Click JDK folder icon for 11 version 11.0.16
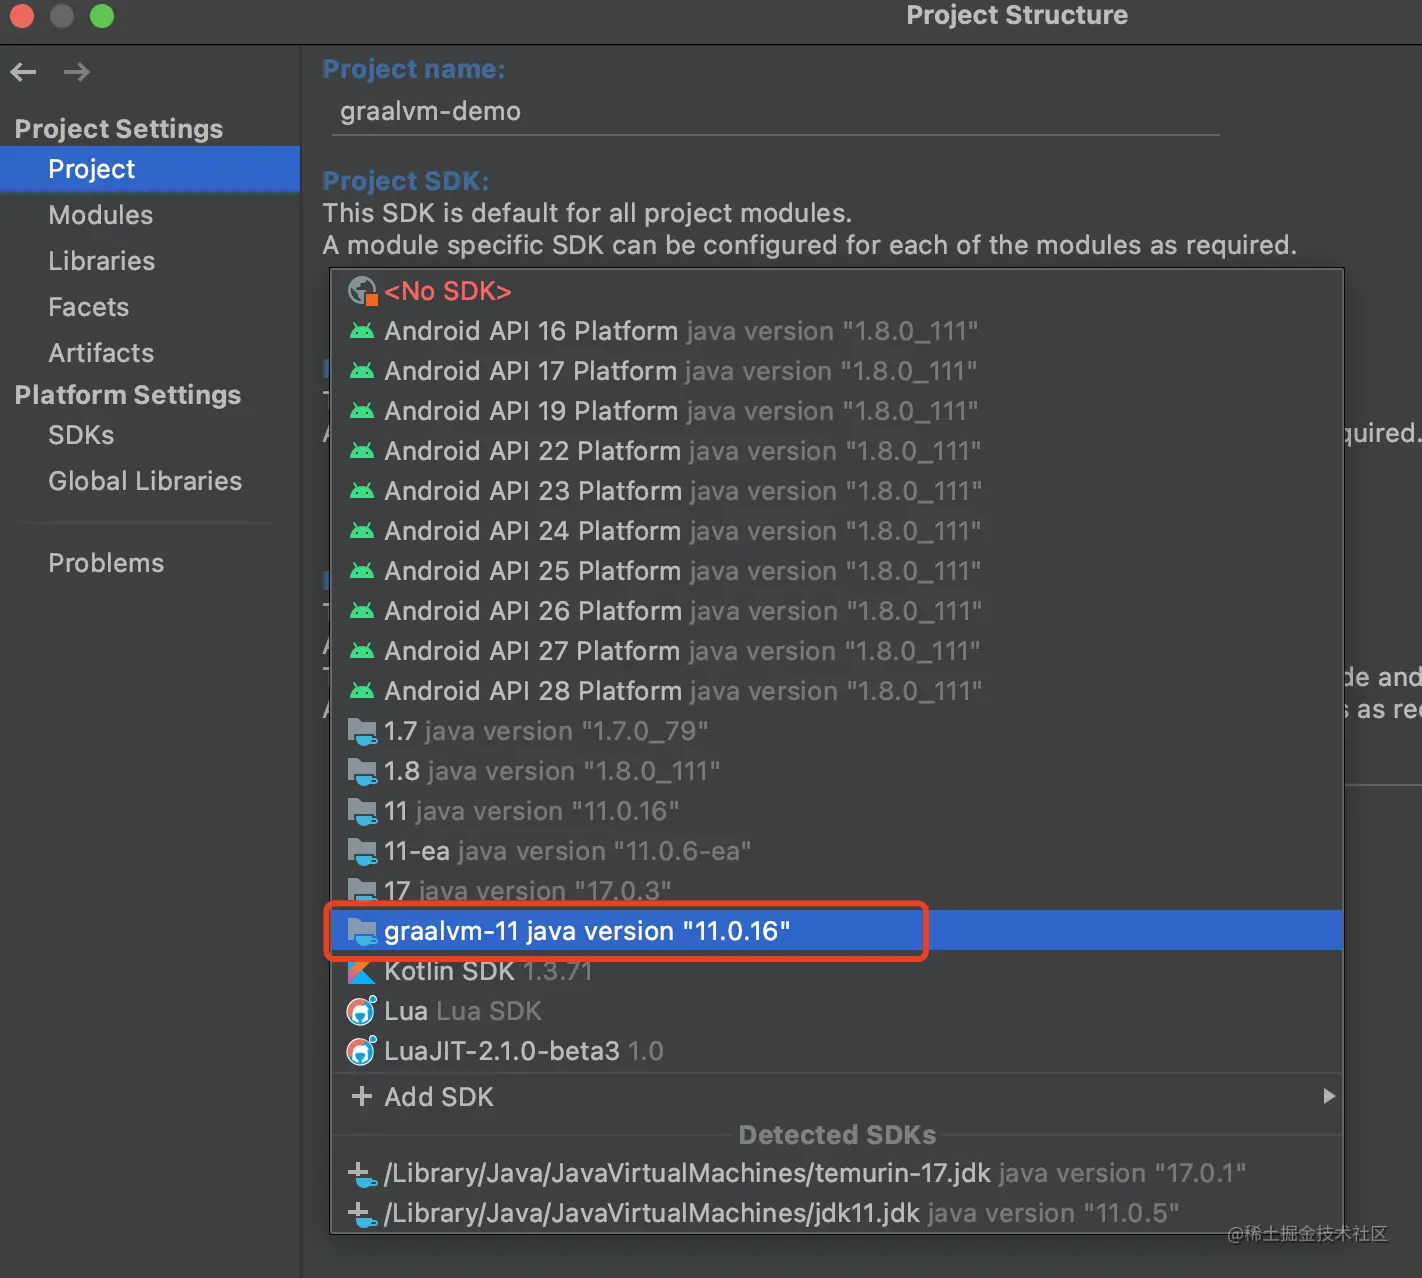 (x=362, y=812)
